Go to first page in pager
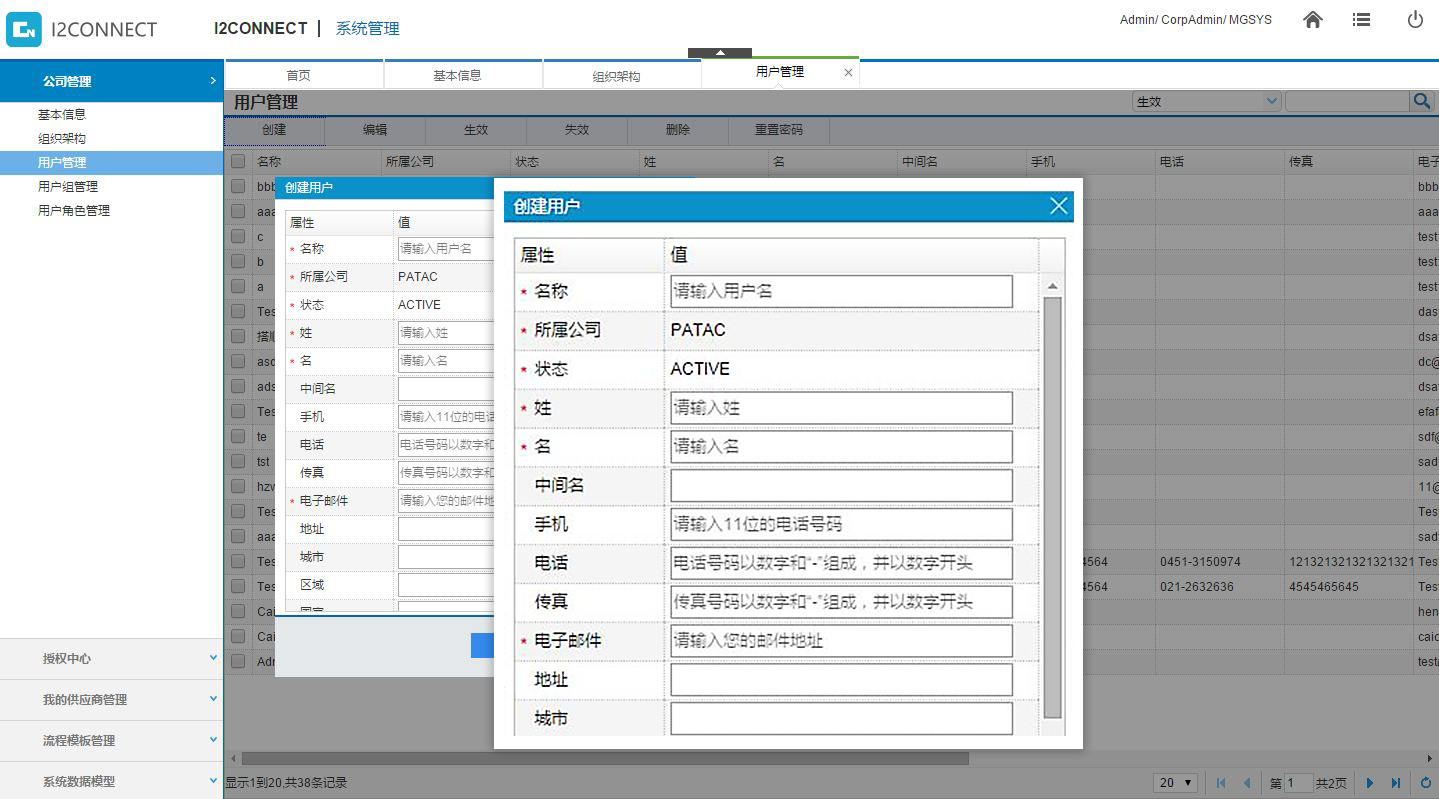1439x799 pixels. (1221, 783)
